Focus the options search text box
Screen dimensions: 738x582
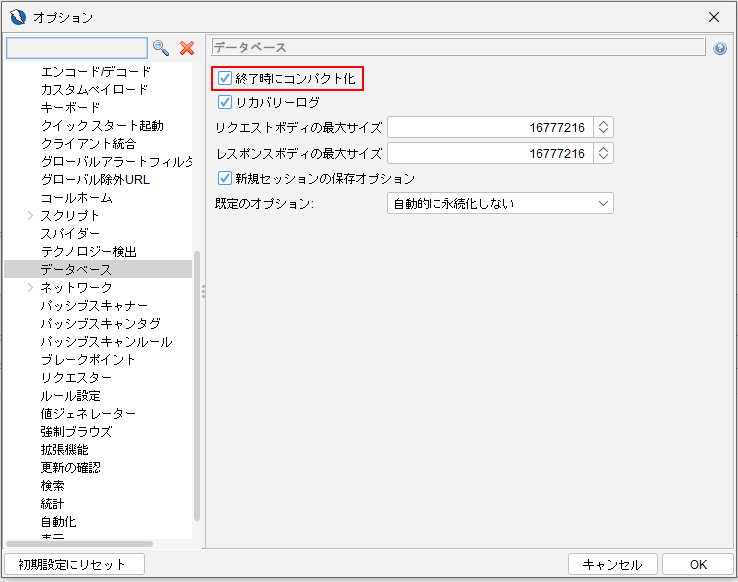click(x=77, y=48)
